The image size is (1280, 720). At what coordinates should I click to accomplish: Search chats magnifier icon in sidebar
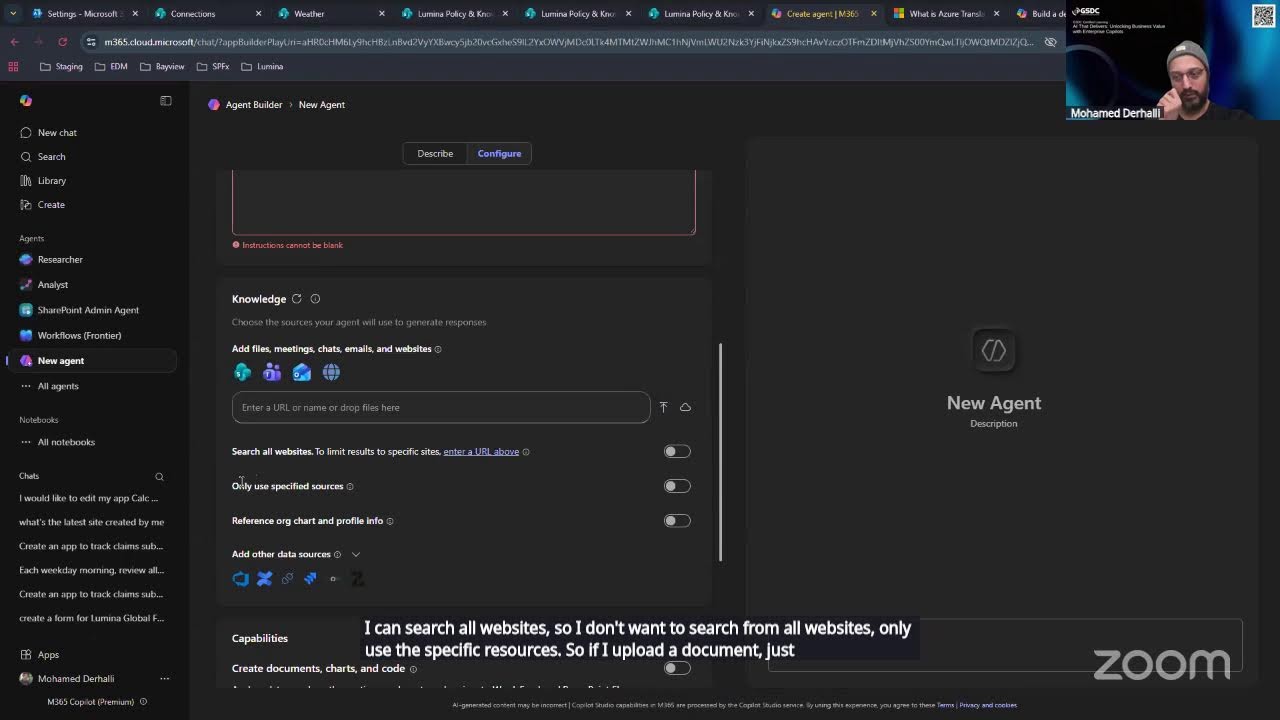159,477
